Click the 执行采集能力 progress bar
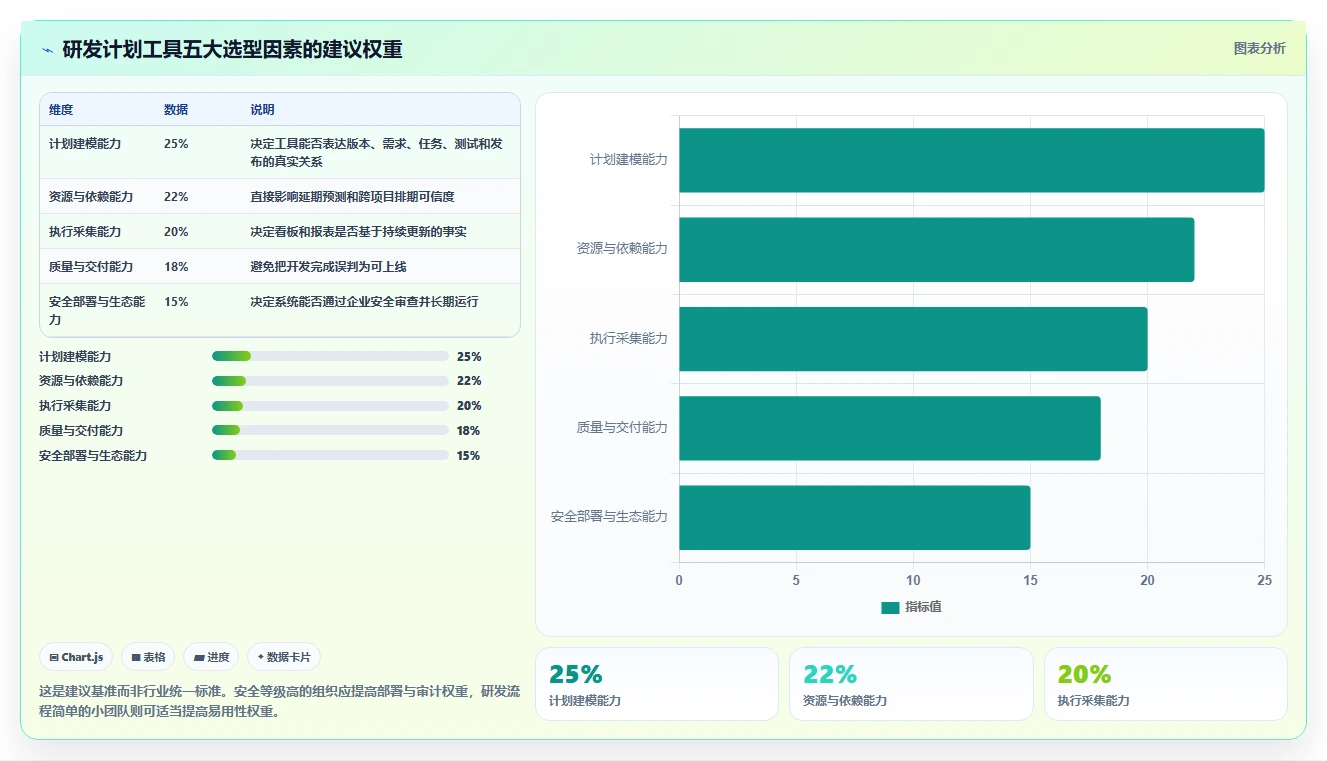 330,406
